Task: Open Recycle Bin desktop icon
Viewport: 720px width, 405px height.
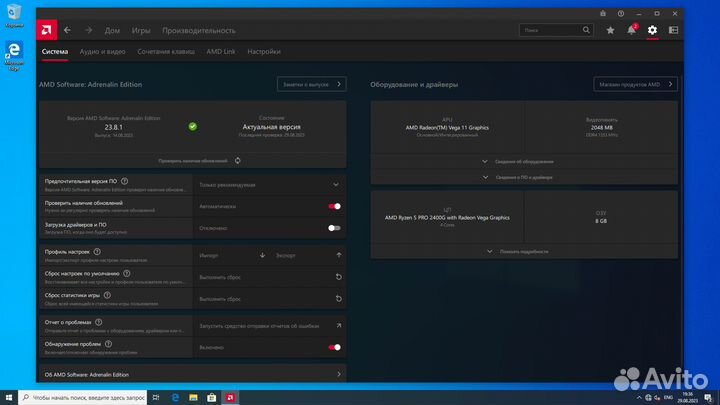Action: pos(14,16)
